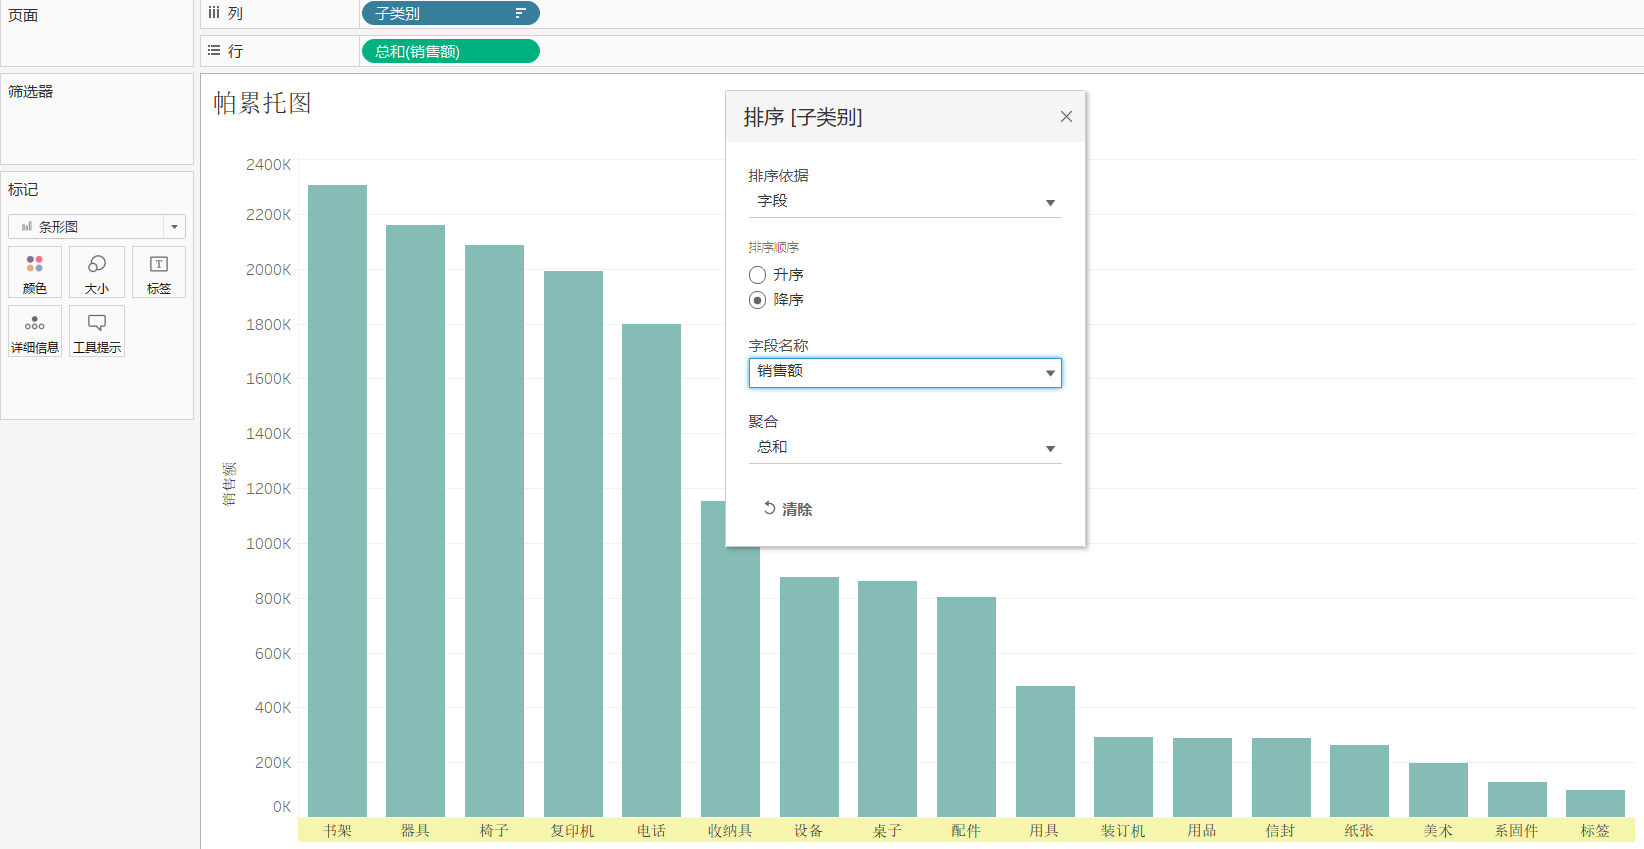Screen dimensions: 1644x849
Task: Click the 1000K axis tick label
Action: coord(268,544)
